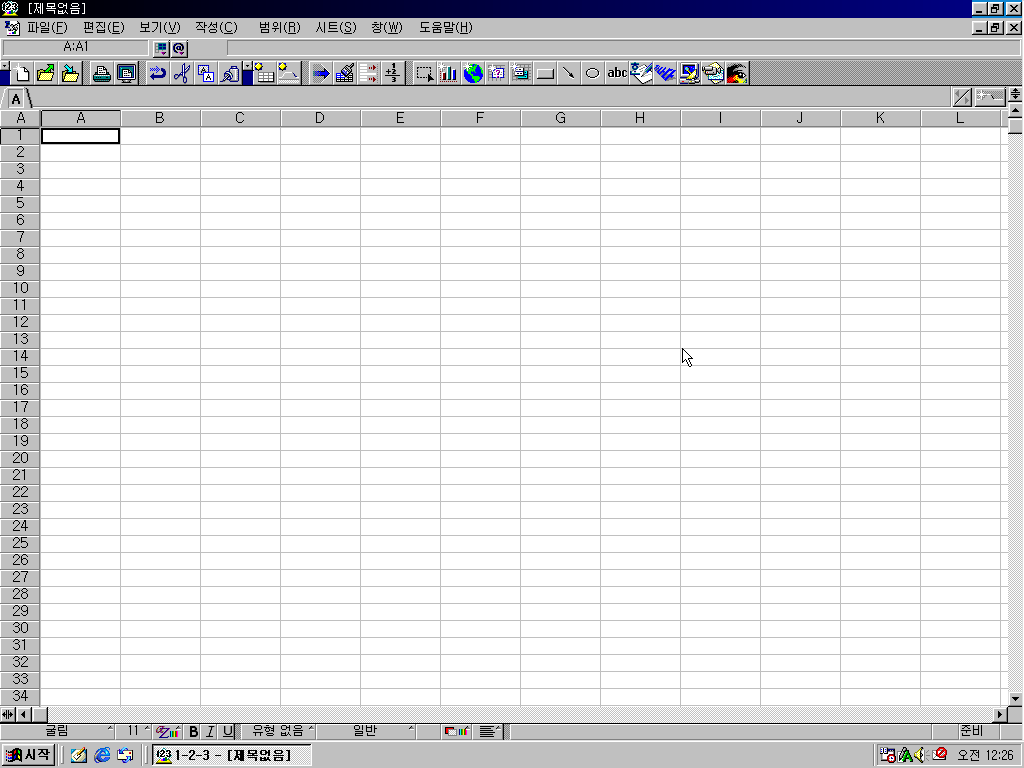1024x768 pixels.
Task: Select column D header
Action: (x=319, y=118)
